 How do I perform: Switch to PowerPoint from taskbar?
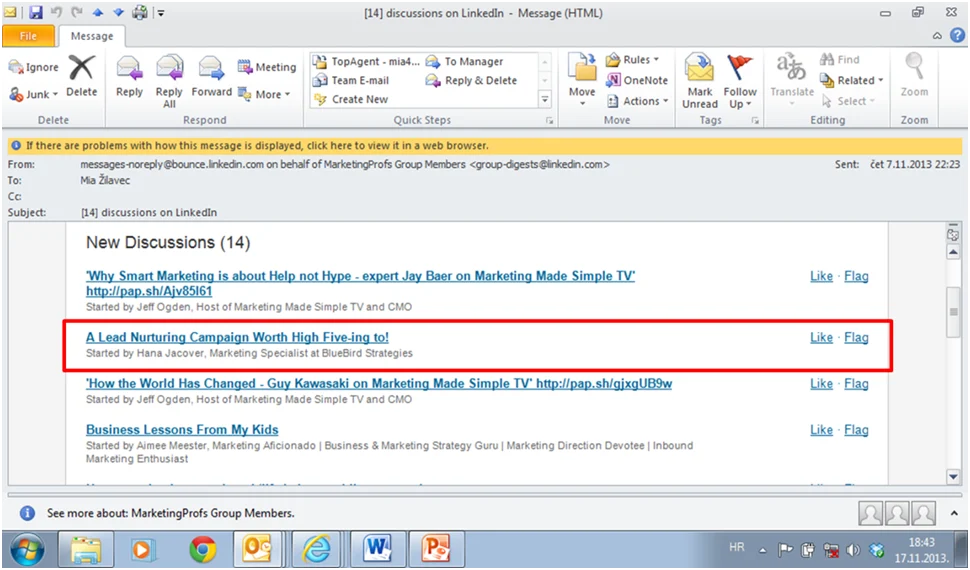tap(436, 550)
